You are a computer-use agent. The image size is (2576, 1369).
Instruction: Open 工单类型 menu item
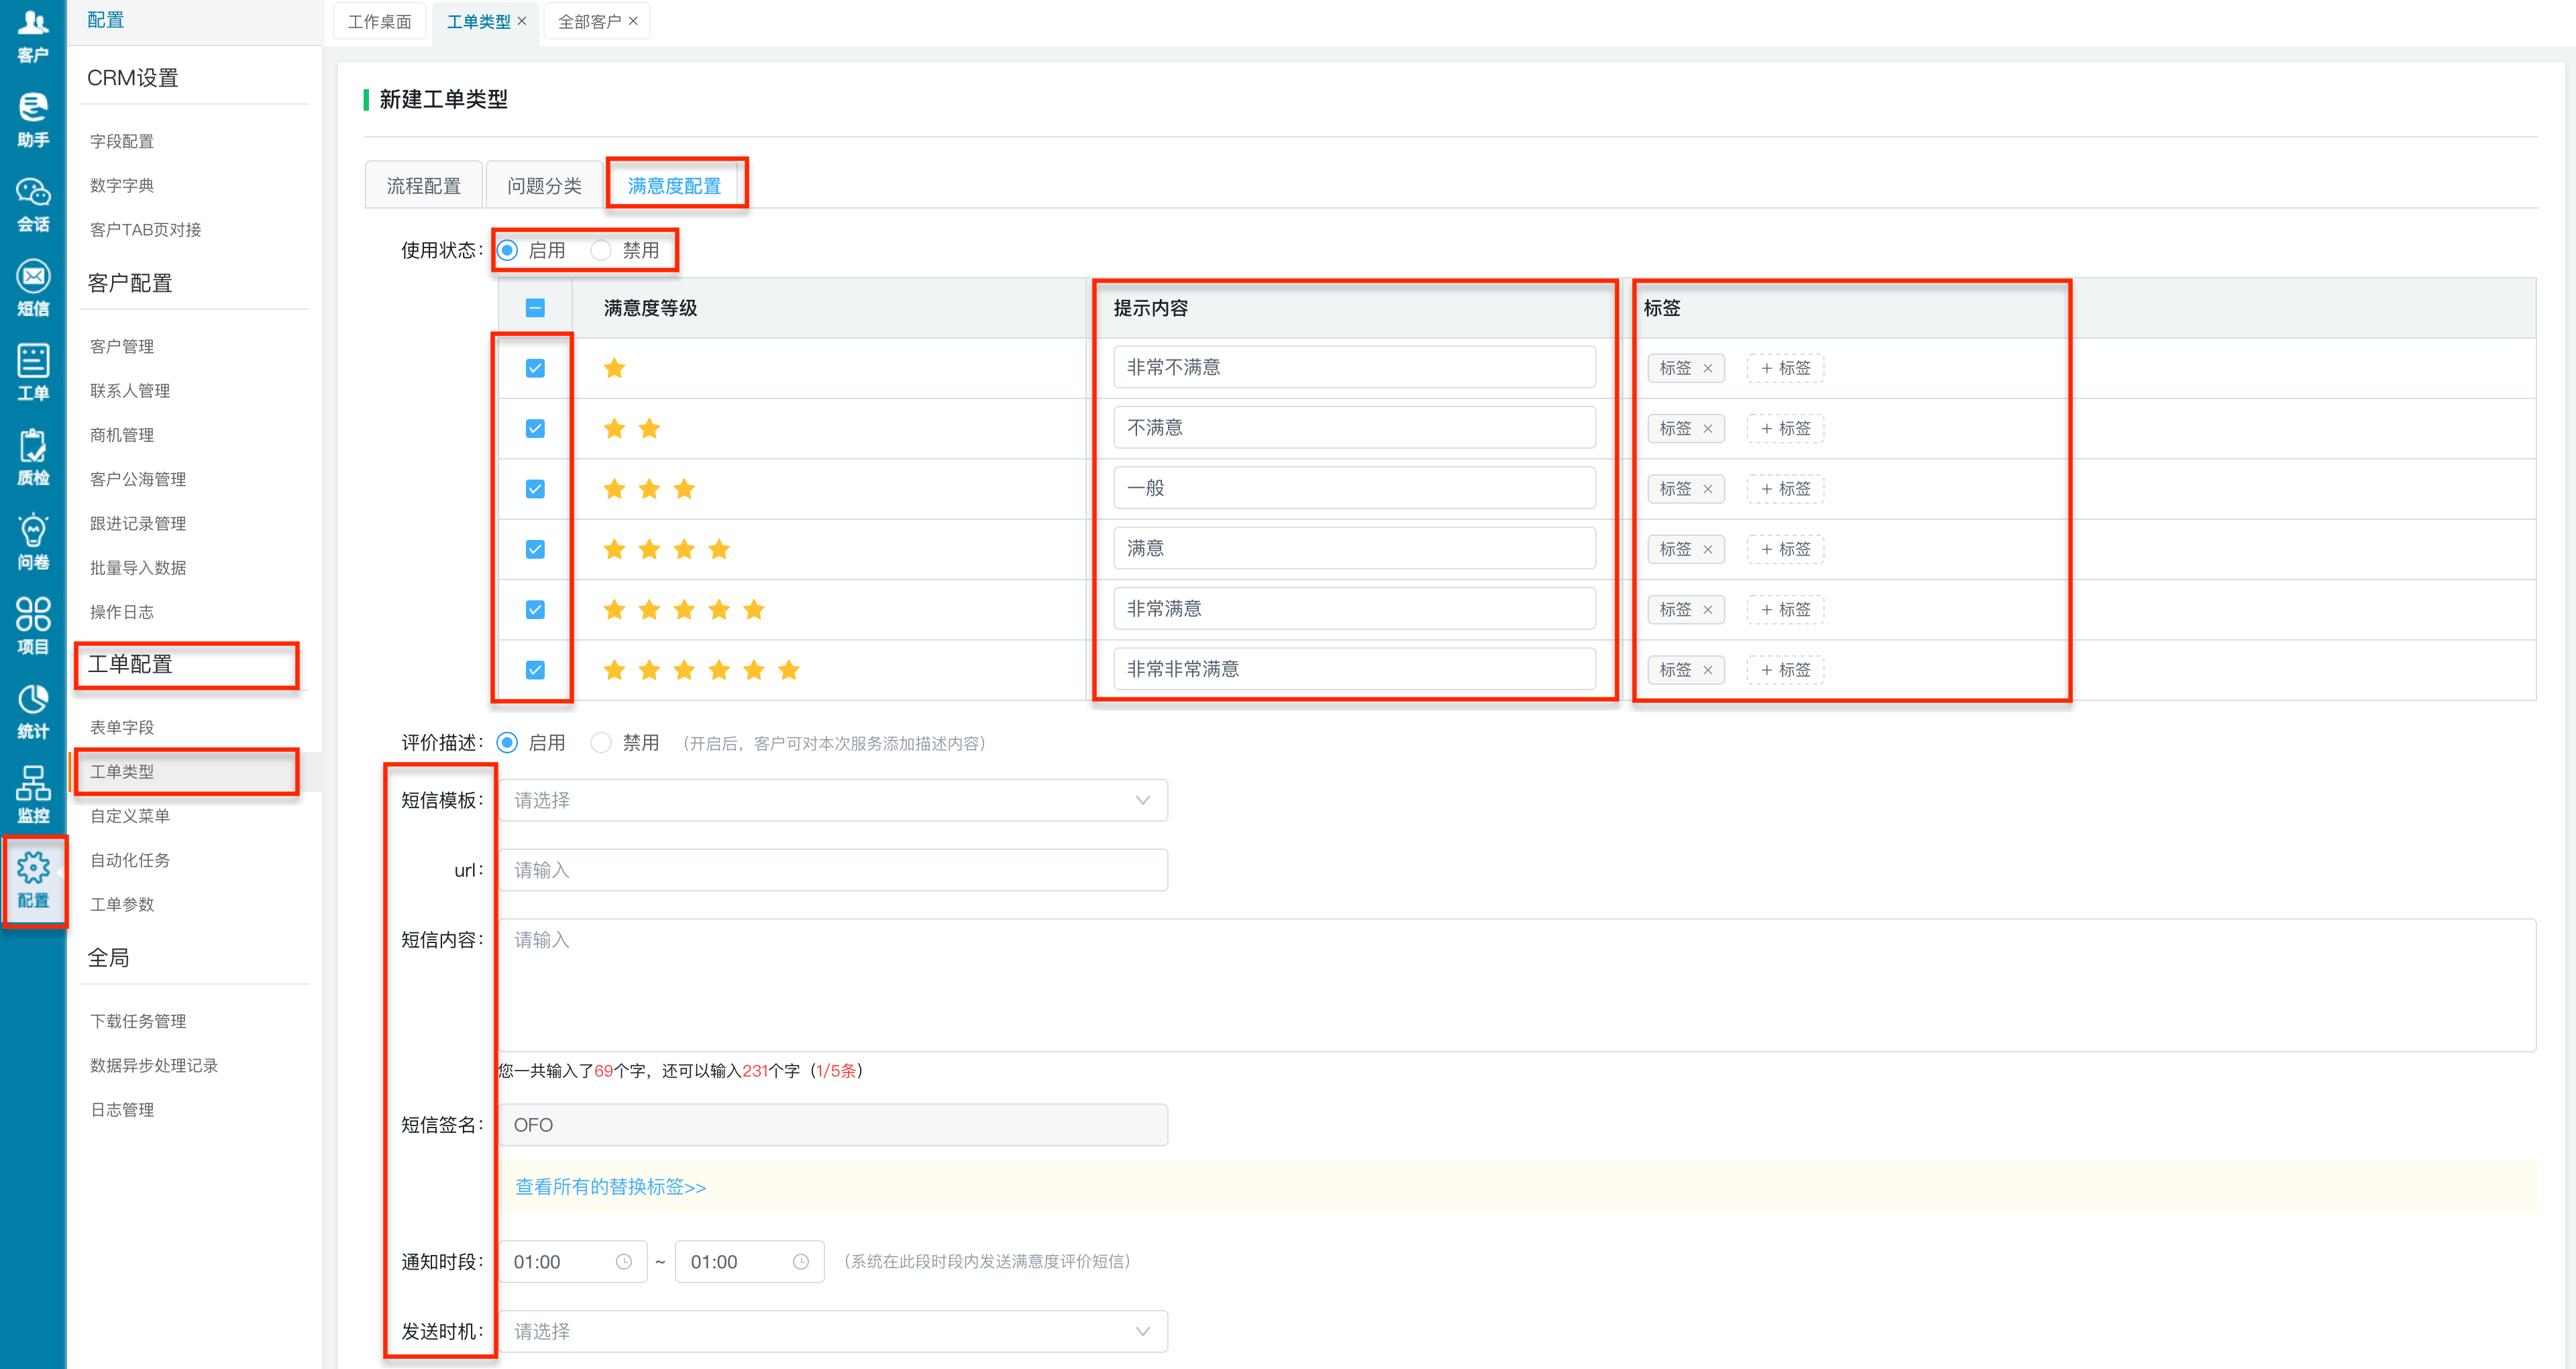[x=122, y=772]
